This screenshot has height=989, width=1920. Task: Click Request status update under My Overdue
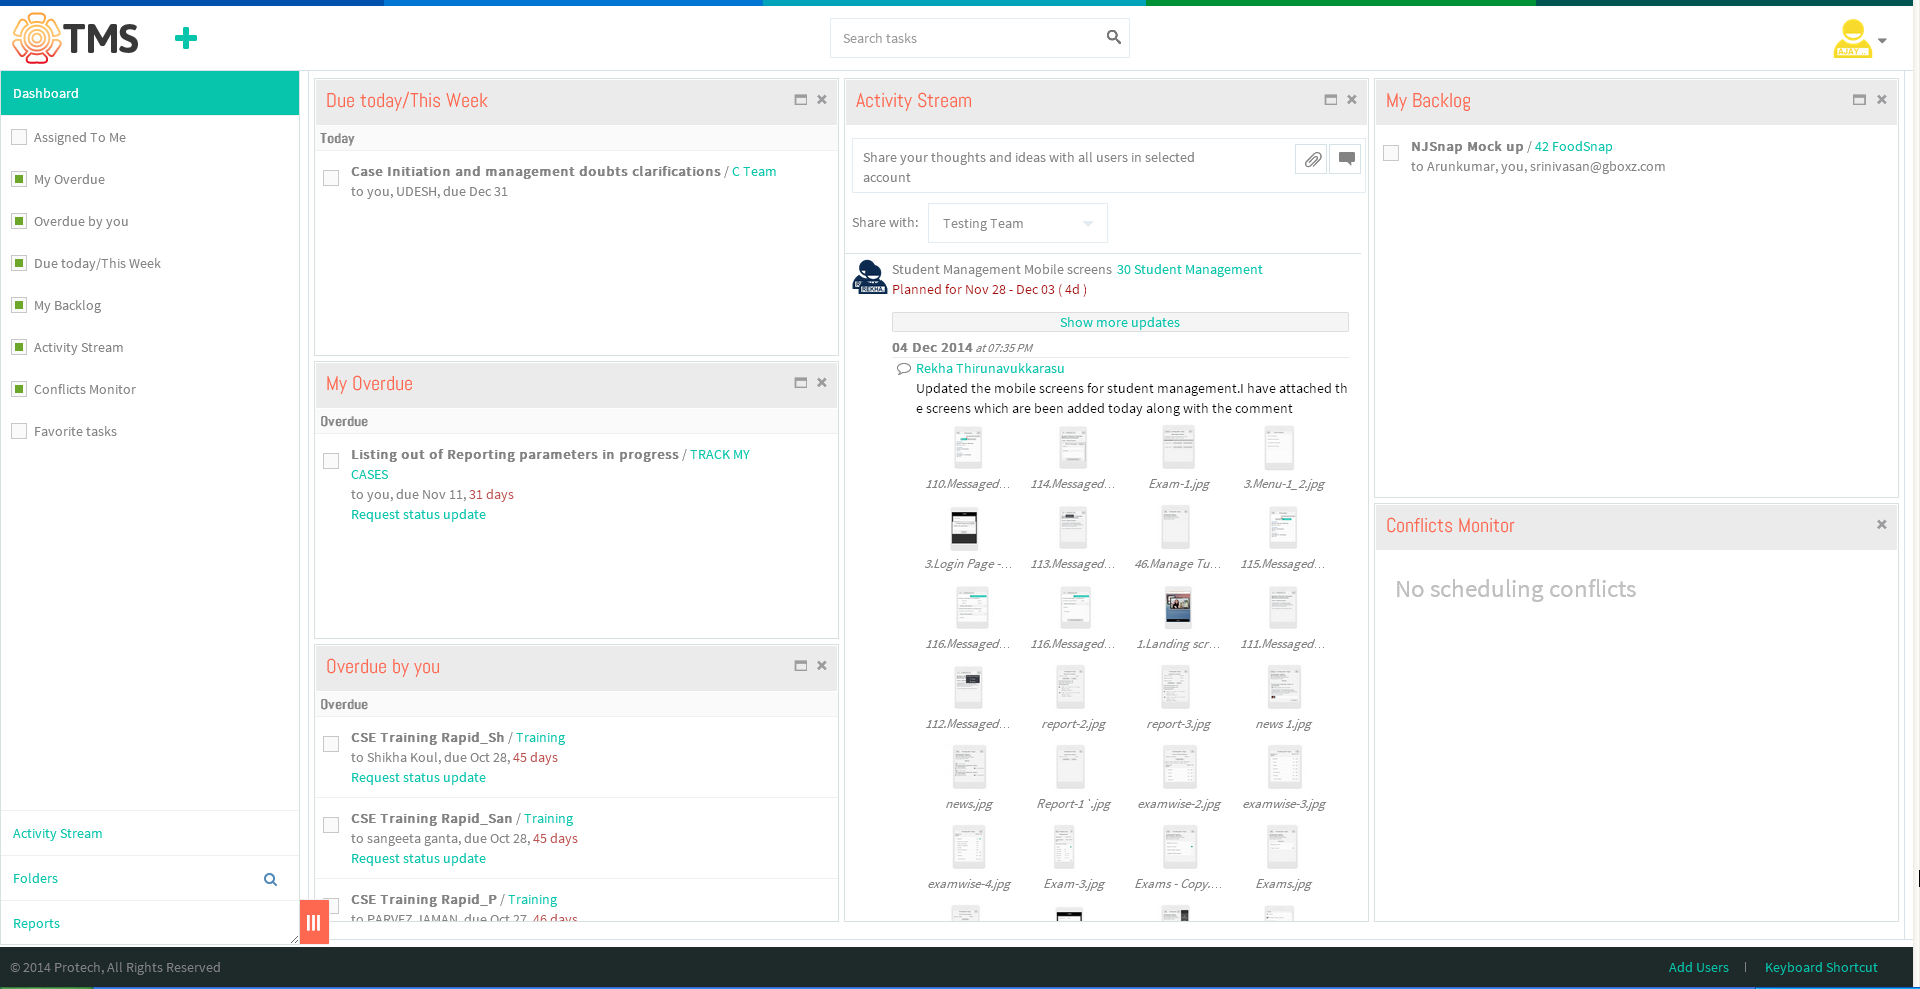418,514
